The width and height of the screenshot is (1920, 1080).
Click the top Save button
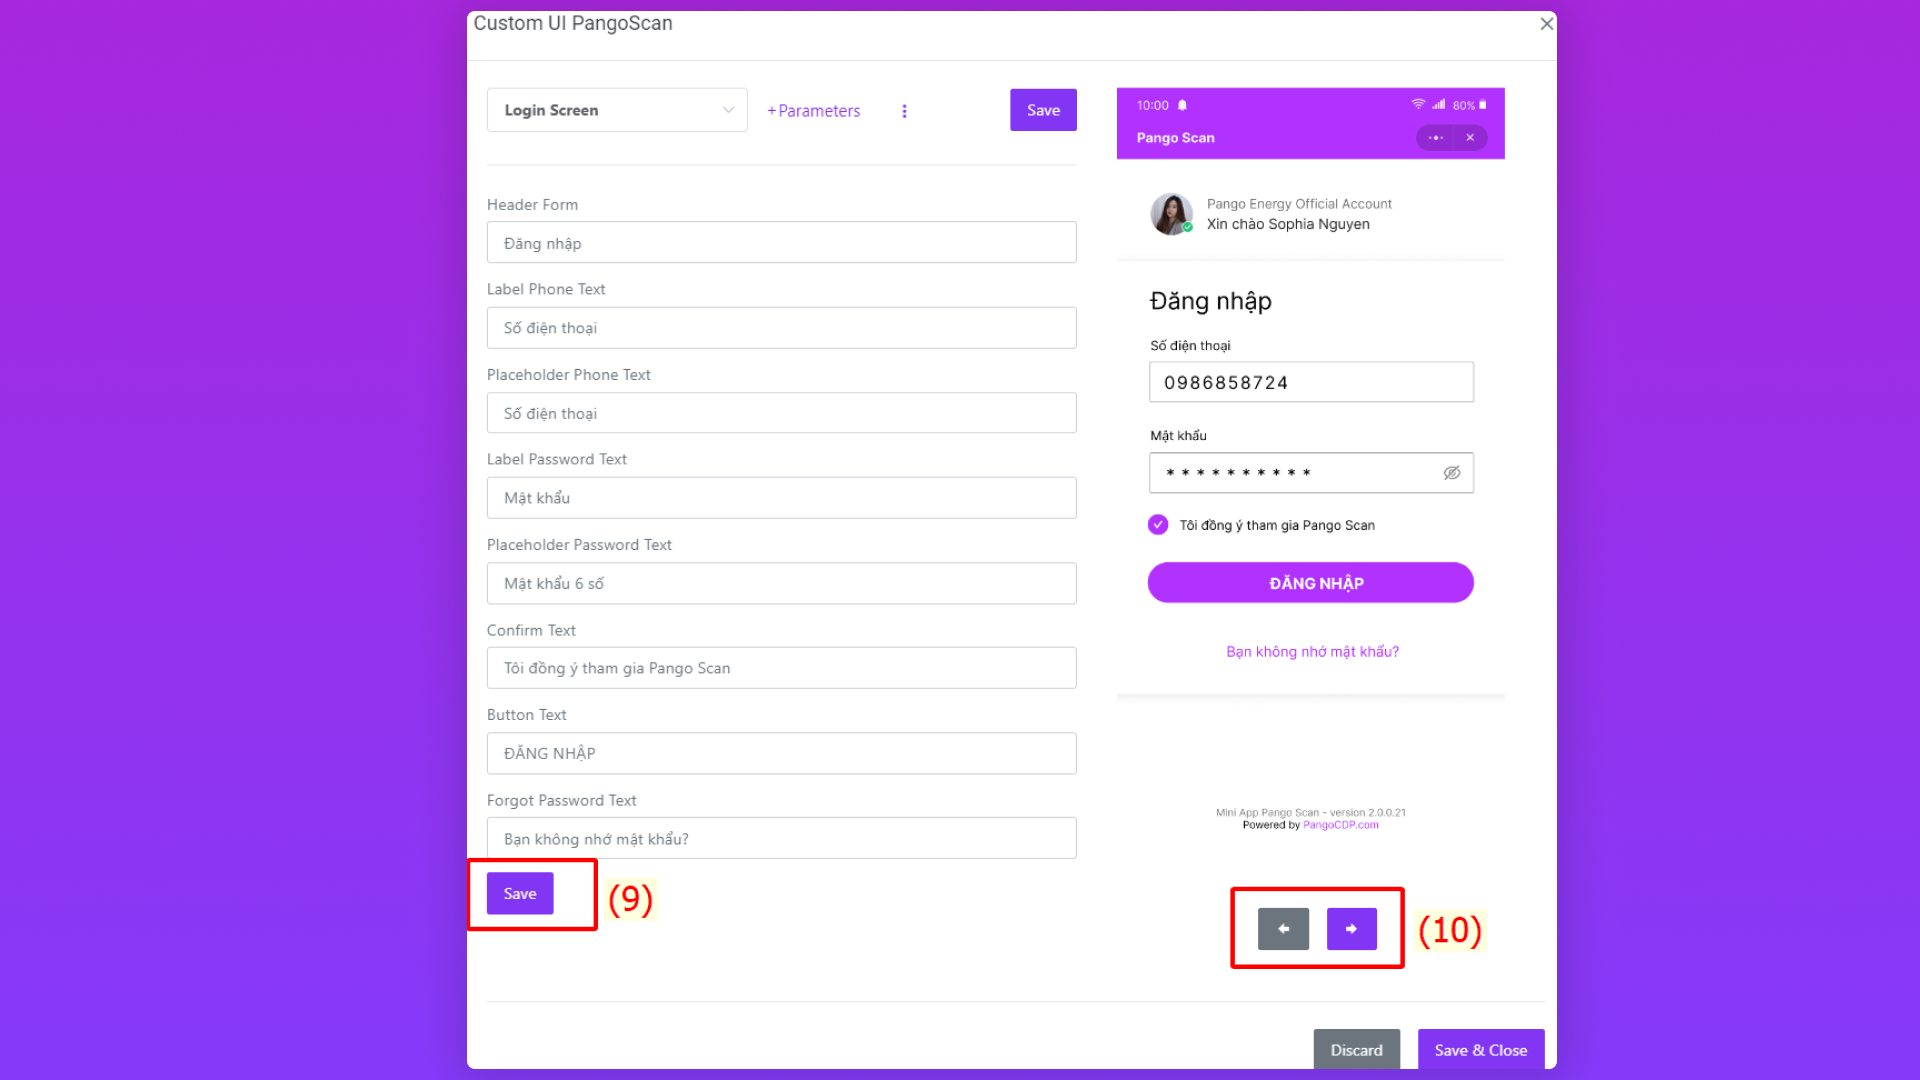[x=1042, y=110]
